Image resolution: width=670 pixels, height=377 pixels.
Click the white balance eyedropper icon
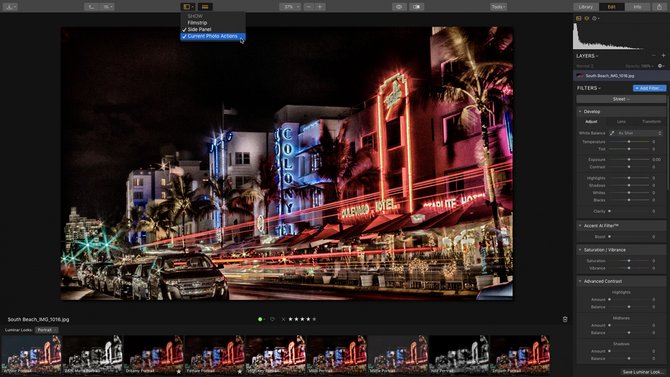pos(612,133)
